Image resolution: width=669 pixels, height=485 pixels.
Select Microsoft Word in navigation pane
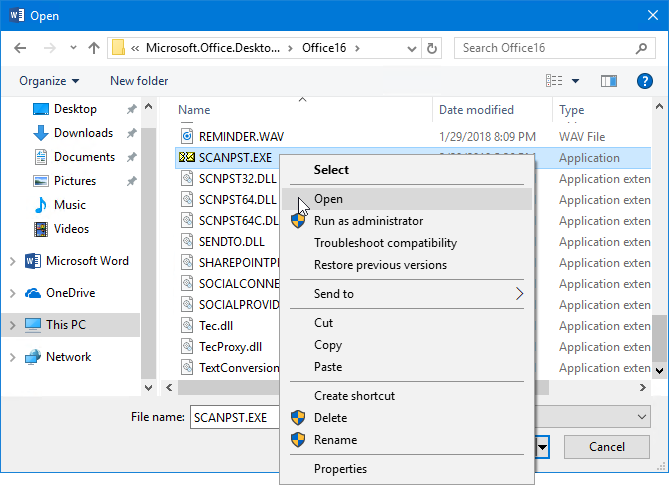pos(87,261)
